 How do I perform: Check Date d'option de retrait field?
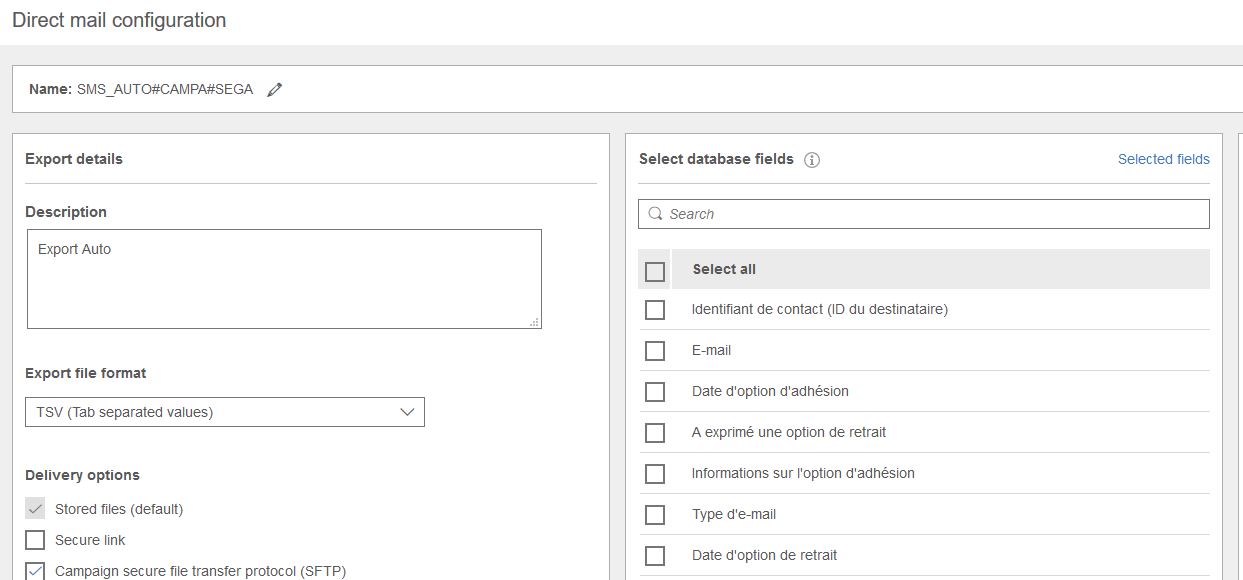click(655, 556)
